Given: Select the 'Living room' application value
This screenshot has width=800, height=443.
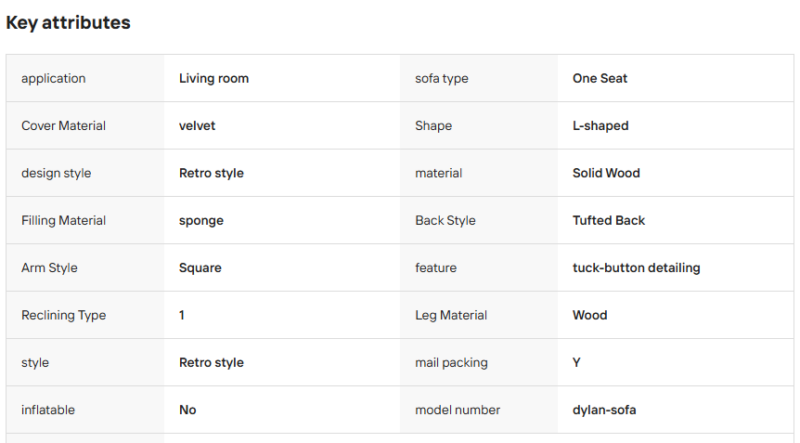Looking at the screenshot, I should pyautogui.click(x=214, y=79).
